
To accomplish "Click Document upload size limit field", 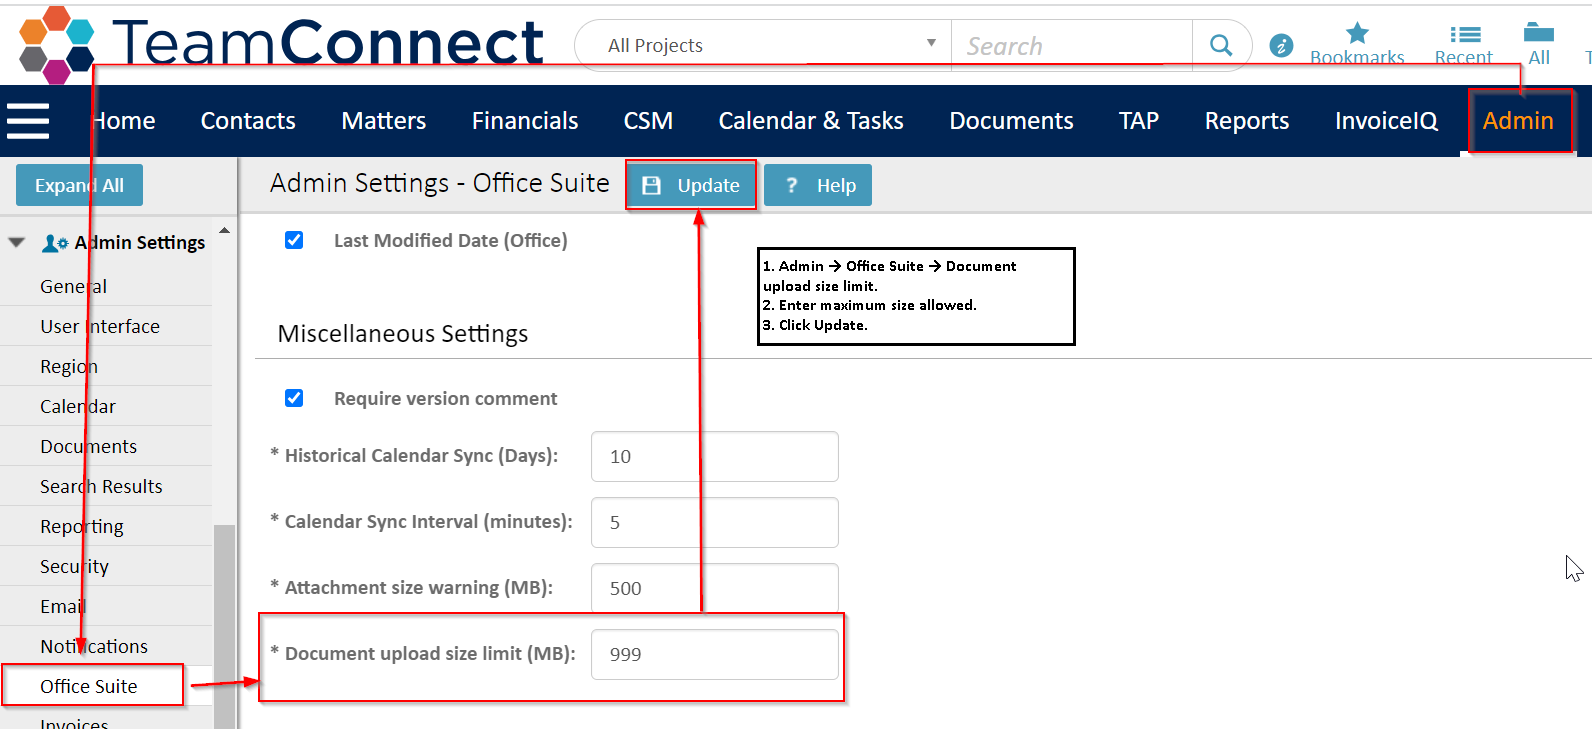I will (x=715, y=654).
